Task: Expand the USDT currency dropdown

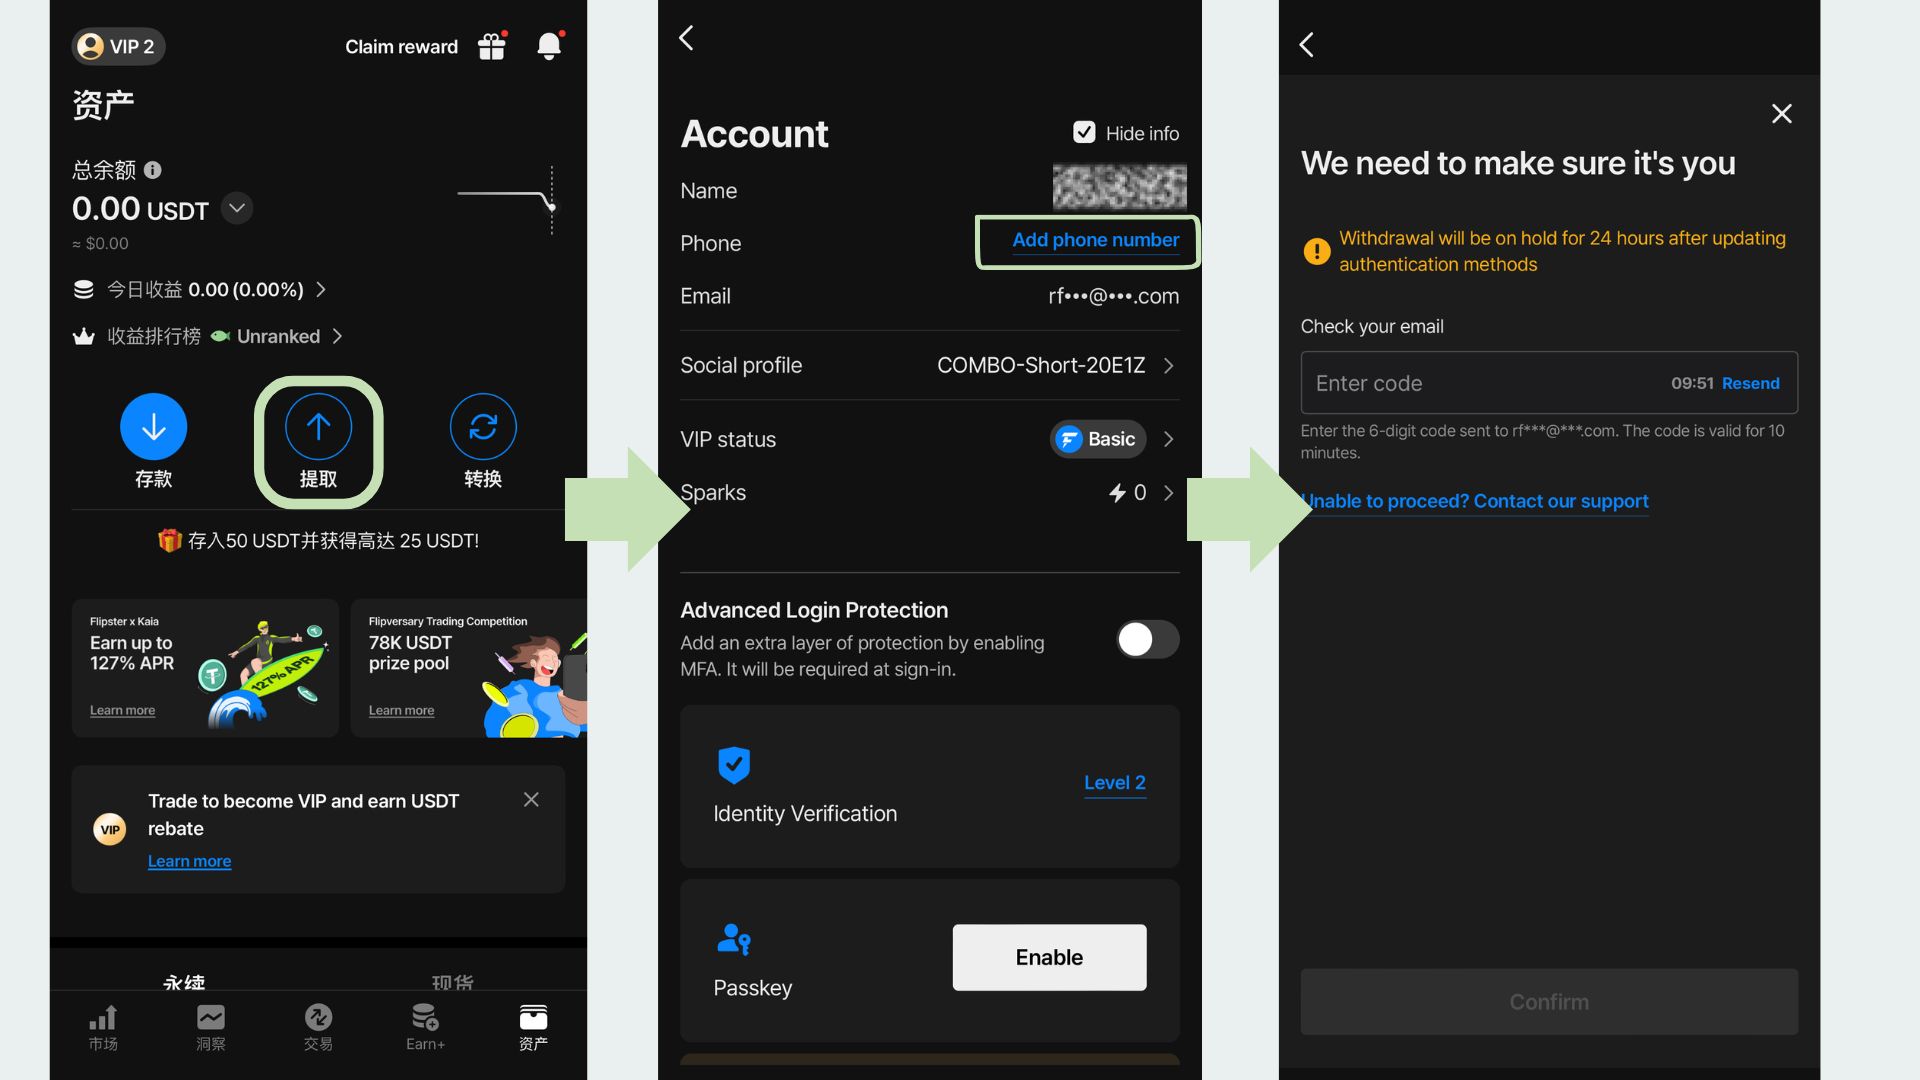Action: tap(237, 209)
